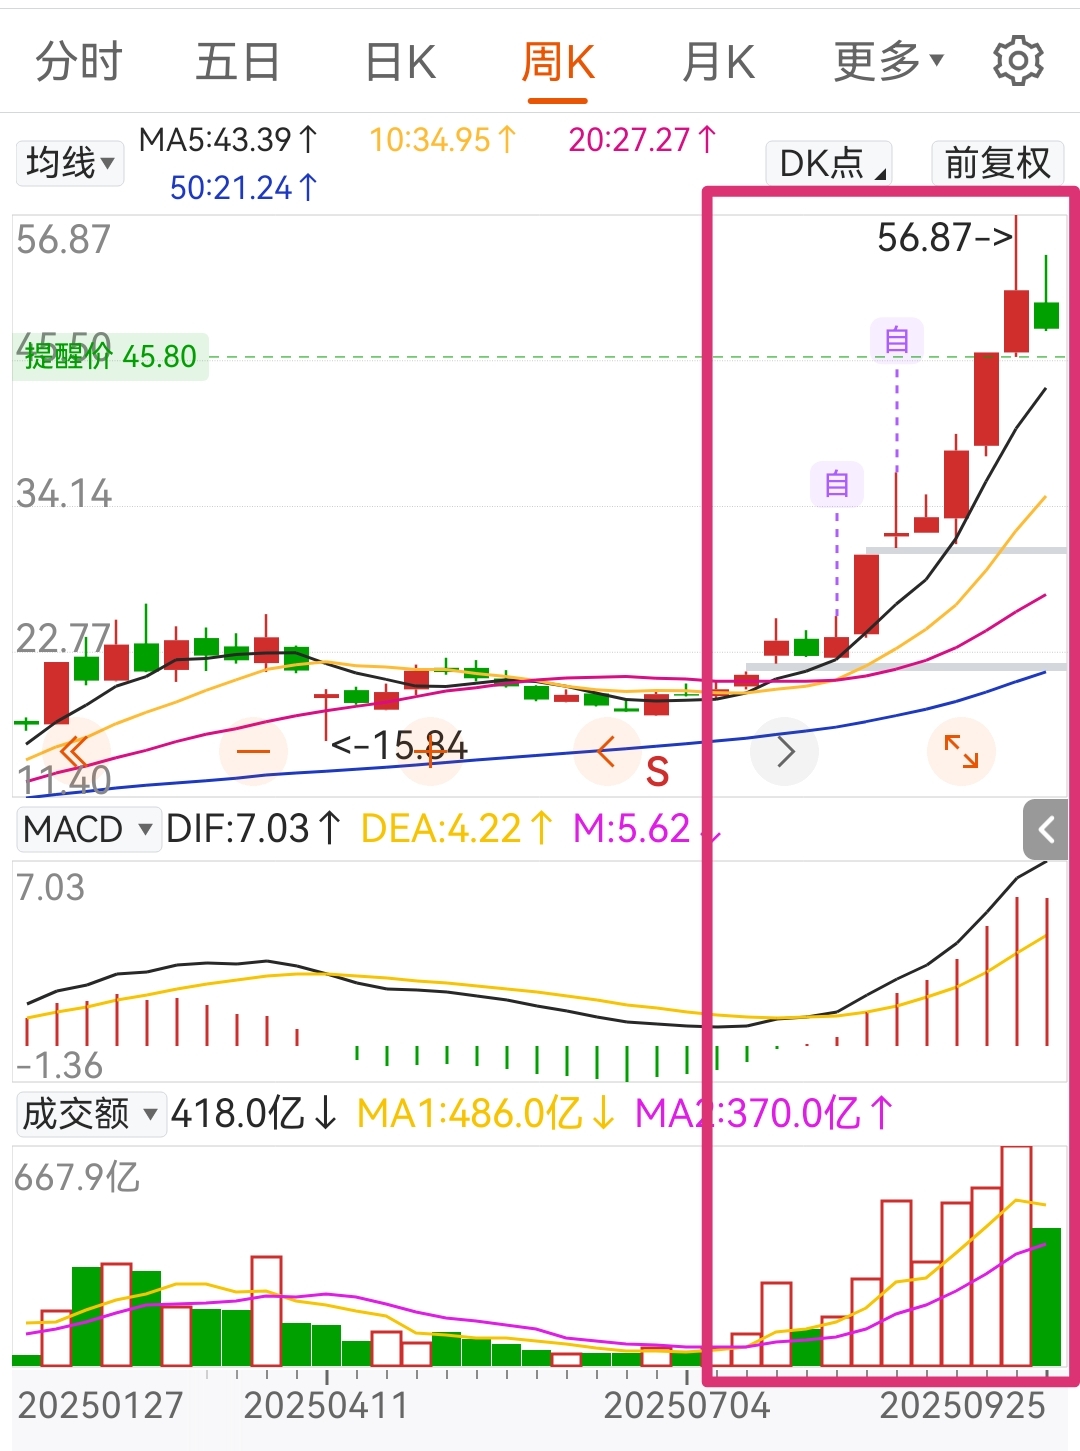Screen dimensions: 1080x1451
Task: Tap the red S signal marker
Action: 657,772
